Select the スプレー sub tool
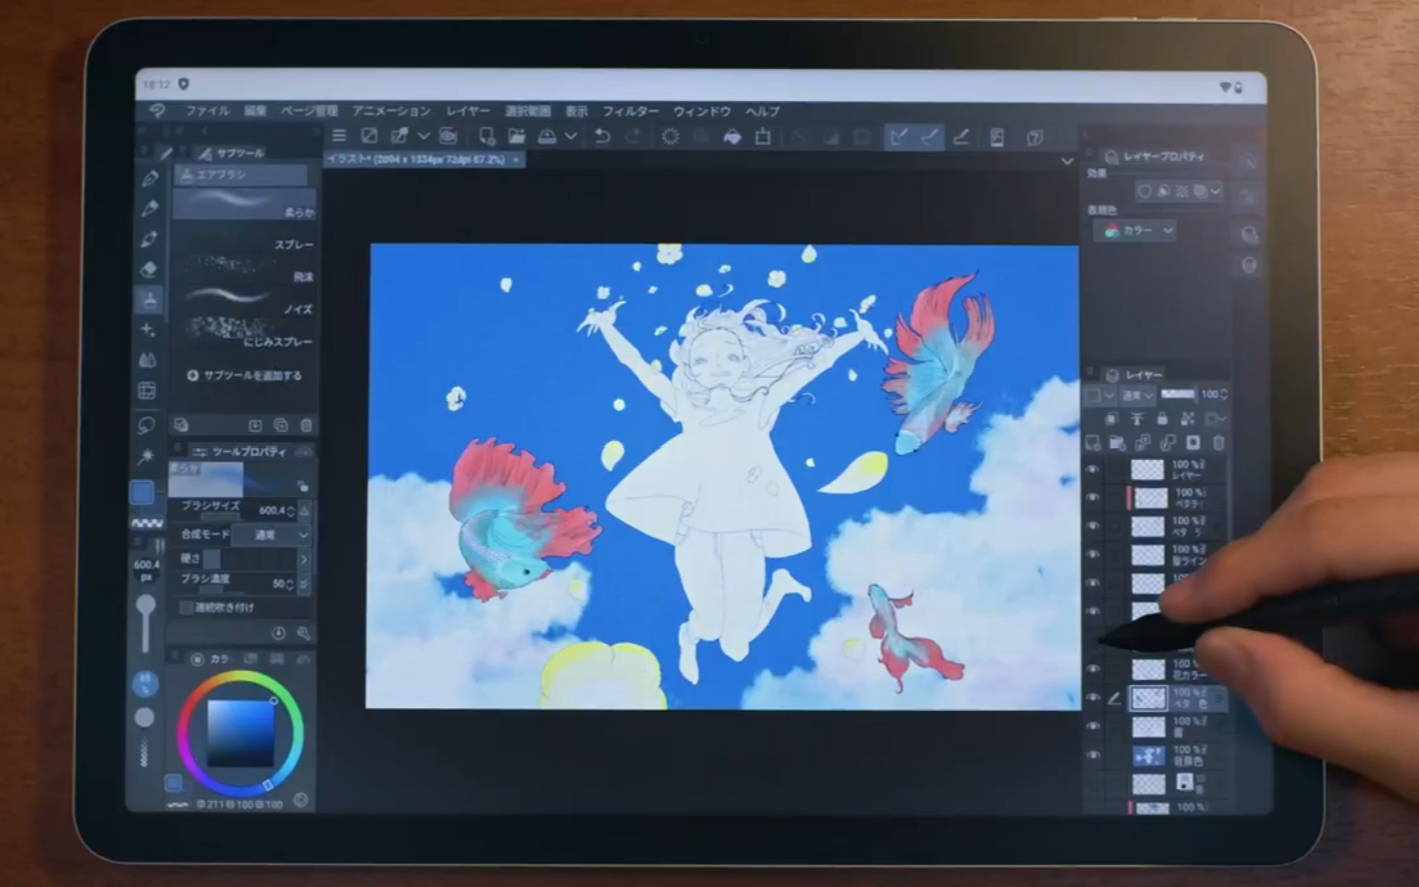This screenshot has width=1419, height=887. pos(245,237)
